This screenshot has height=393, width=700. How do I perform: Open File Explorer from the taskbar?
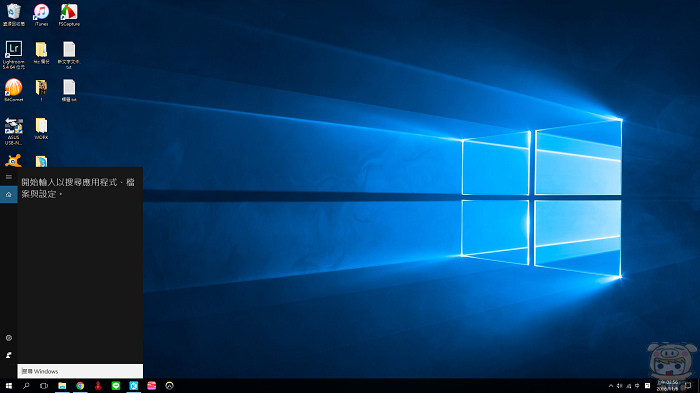click(62, 385)
